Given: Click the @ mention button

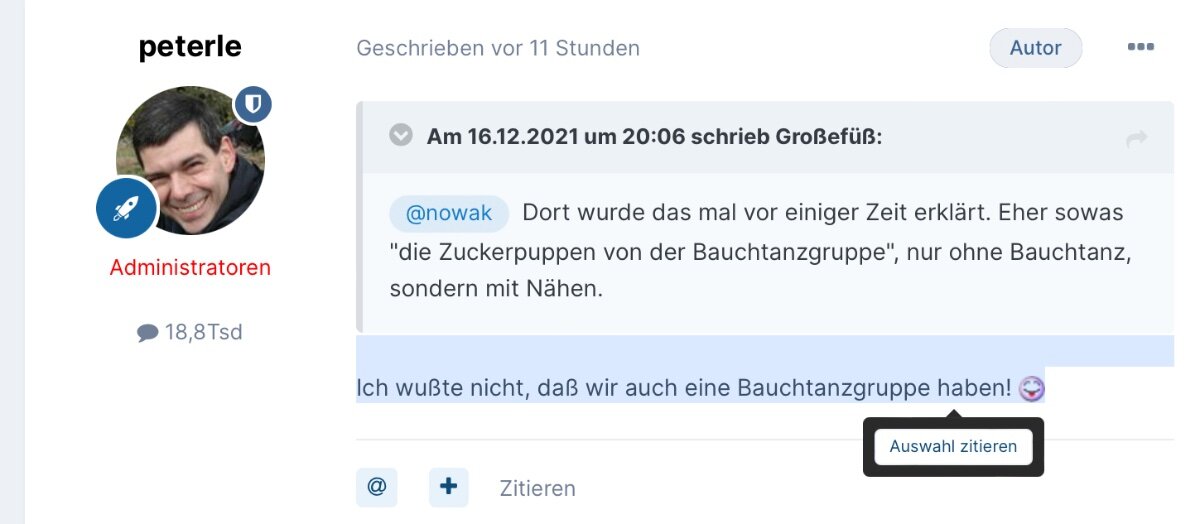Looking at the screenshot, I should pyautogui.click(x=376, y=487).
